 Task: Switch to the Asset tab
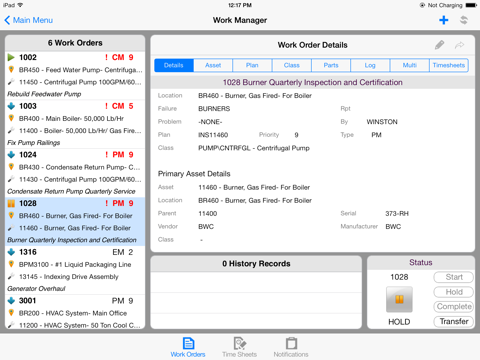coord(213,65)
